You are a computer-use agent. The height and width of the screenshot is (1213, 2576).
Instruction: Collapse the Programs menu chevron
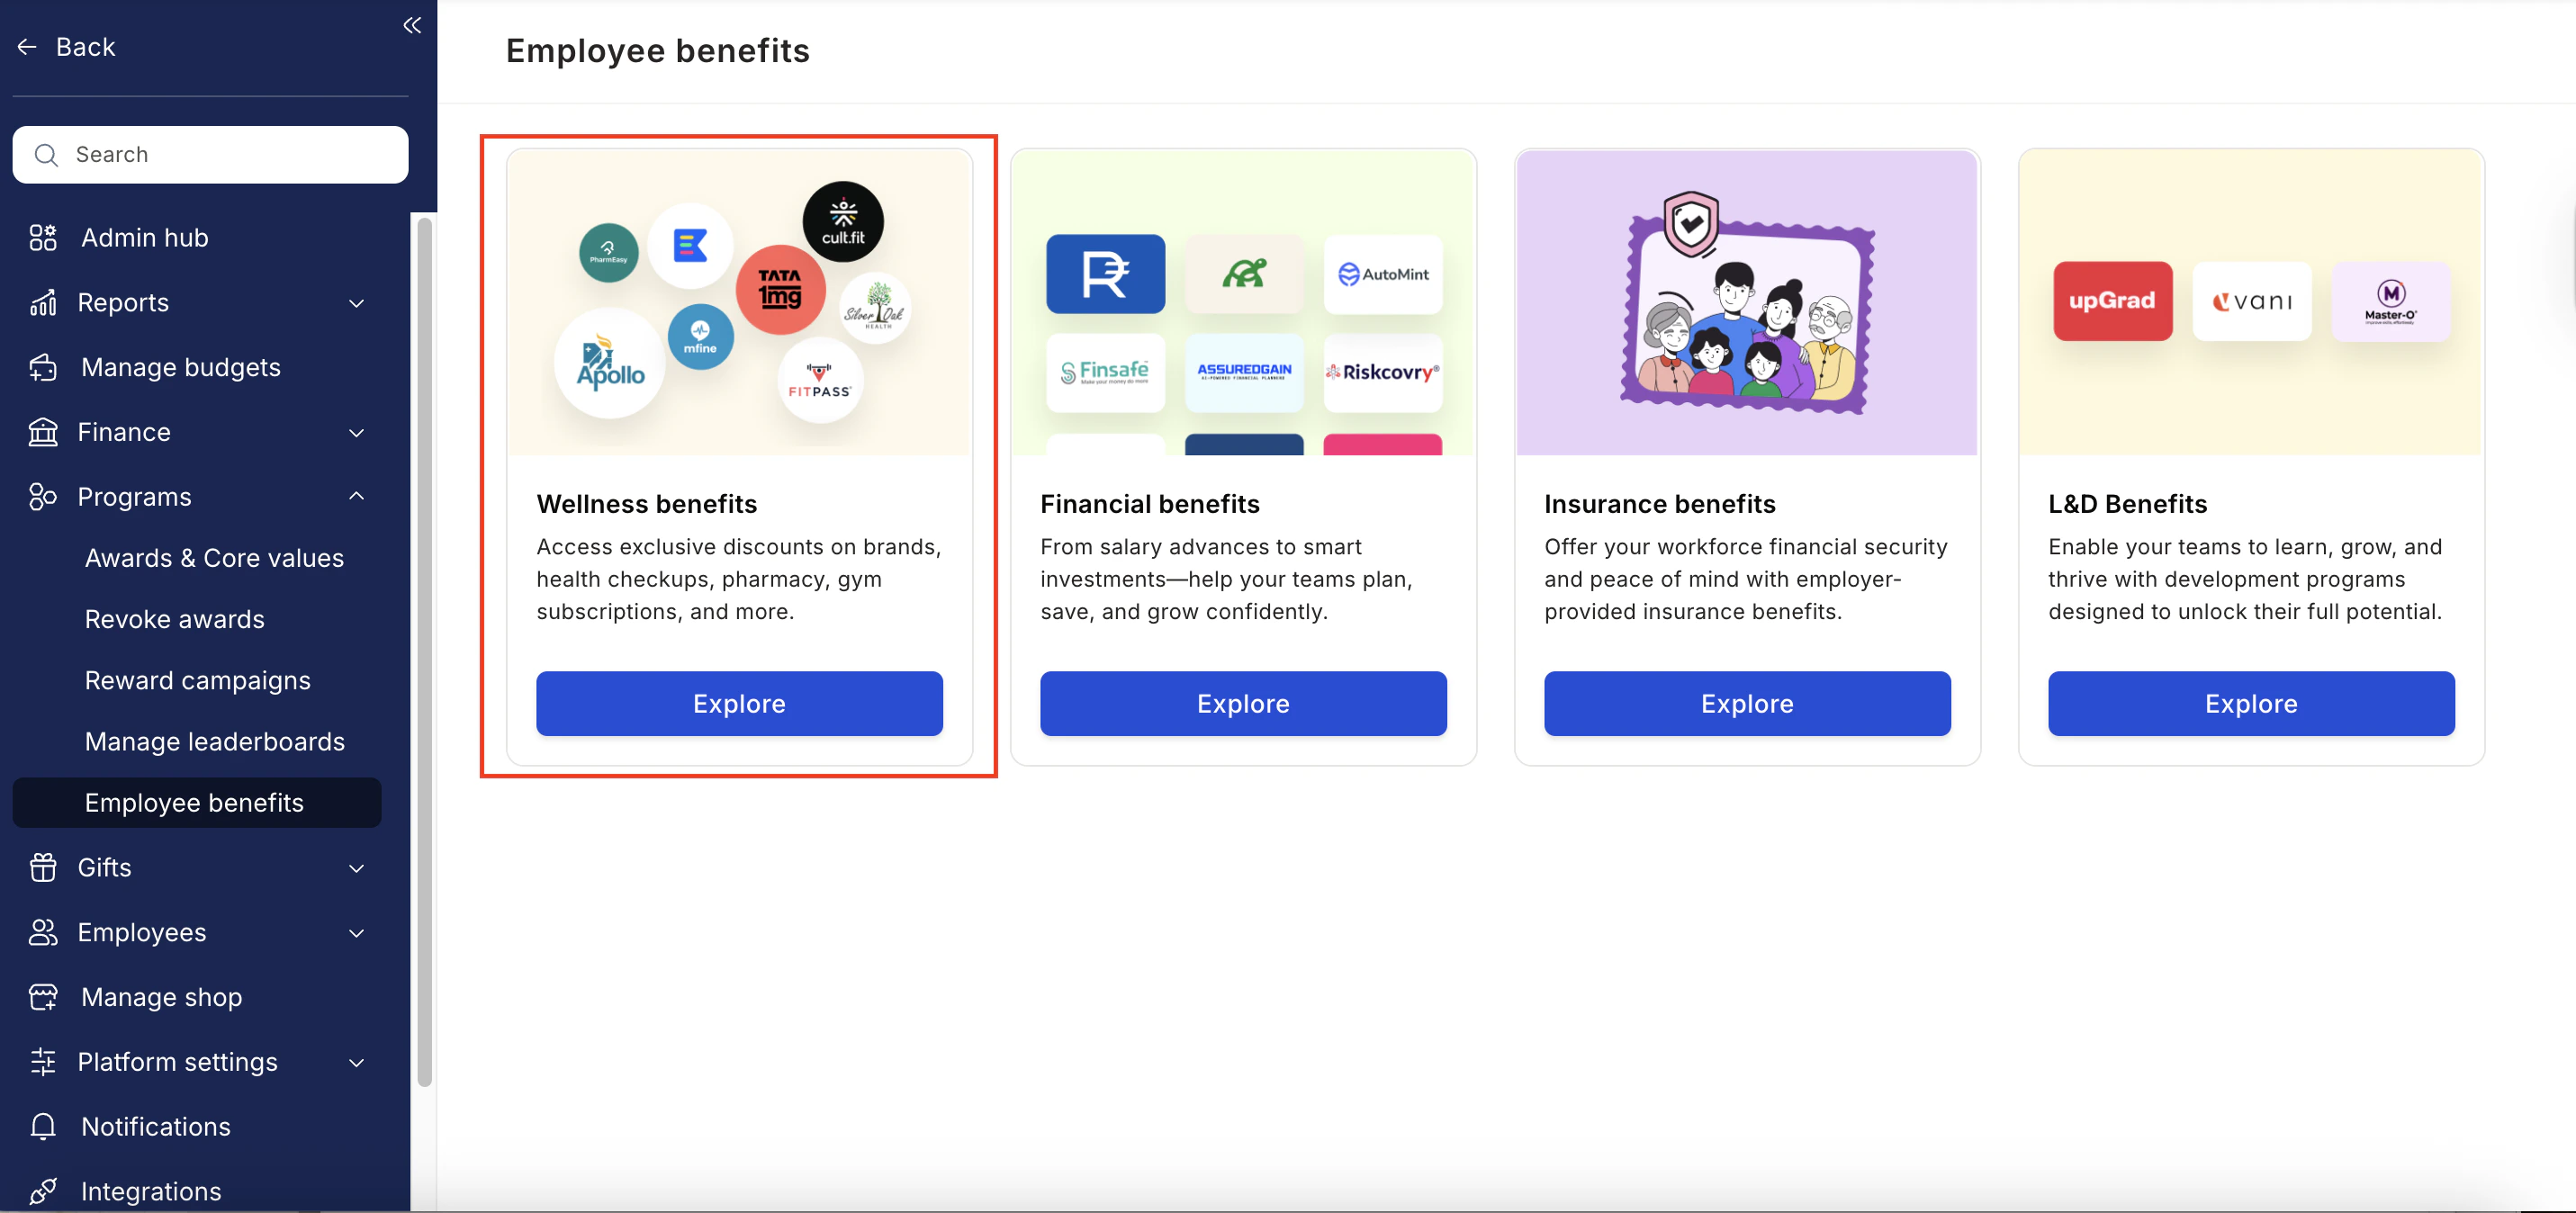(x=356, y=496)
